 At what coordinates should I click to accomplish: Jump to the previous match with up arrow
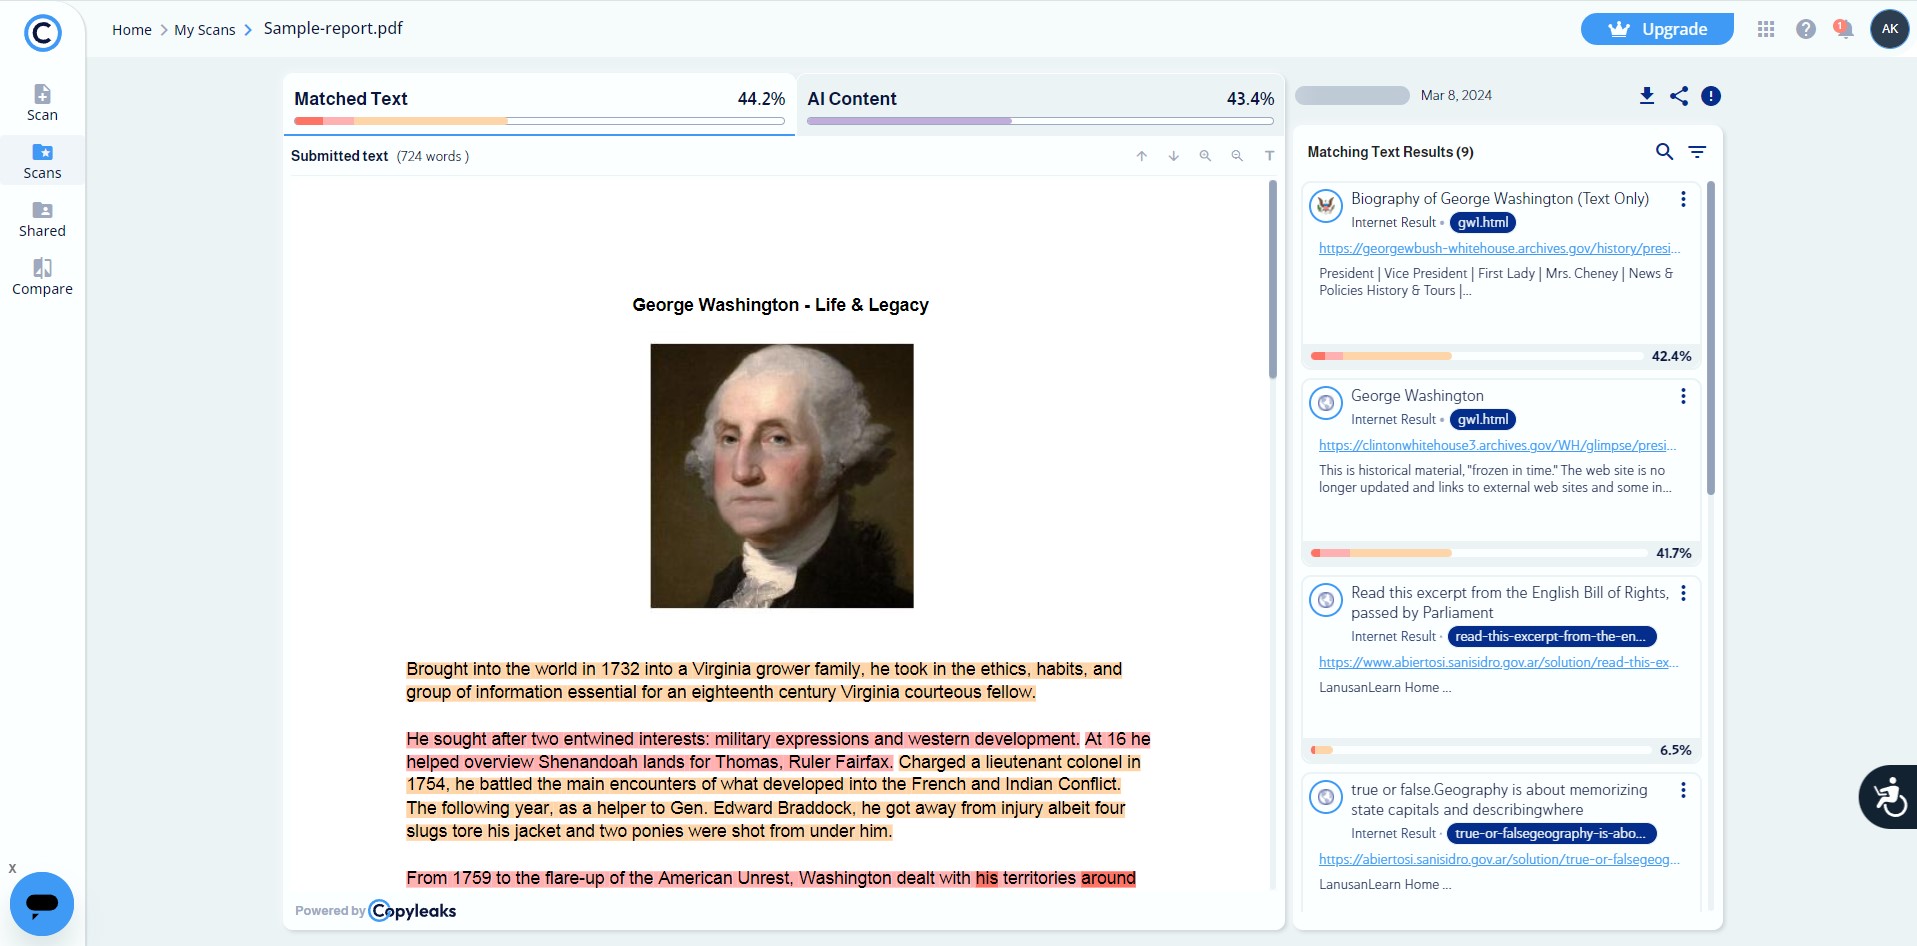click(1142, 156)
